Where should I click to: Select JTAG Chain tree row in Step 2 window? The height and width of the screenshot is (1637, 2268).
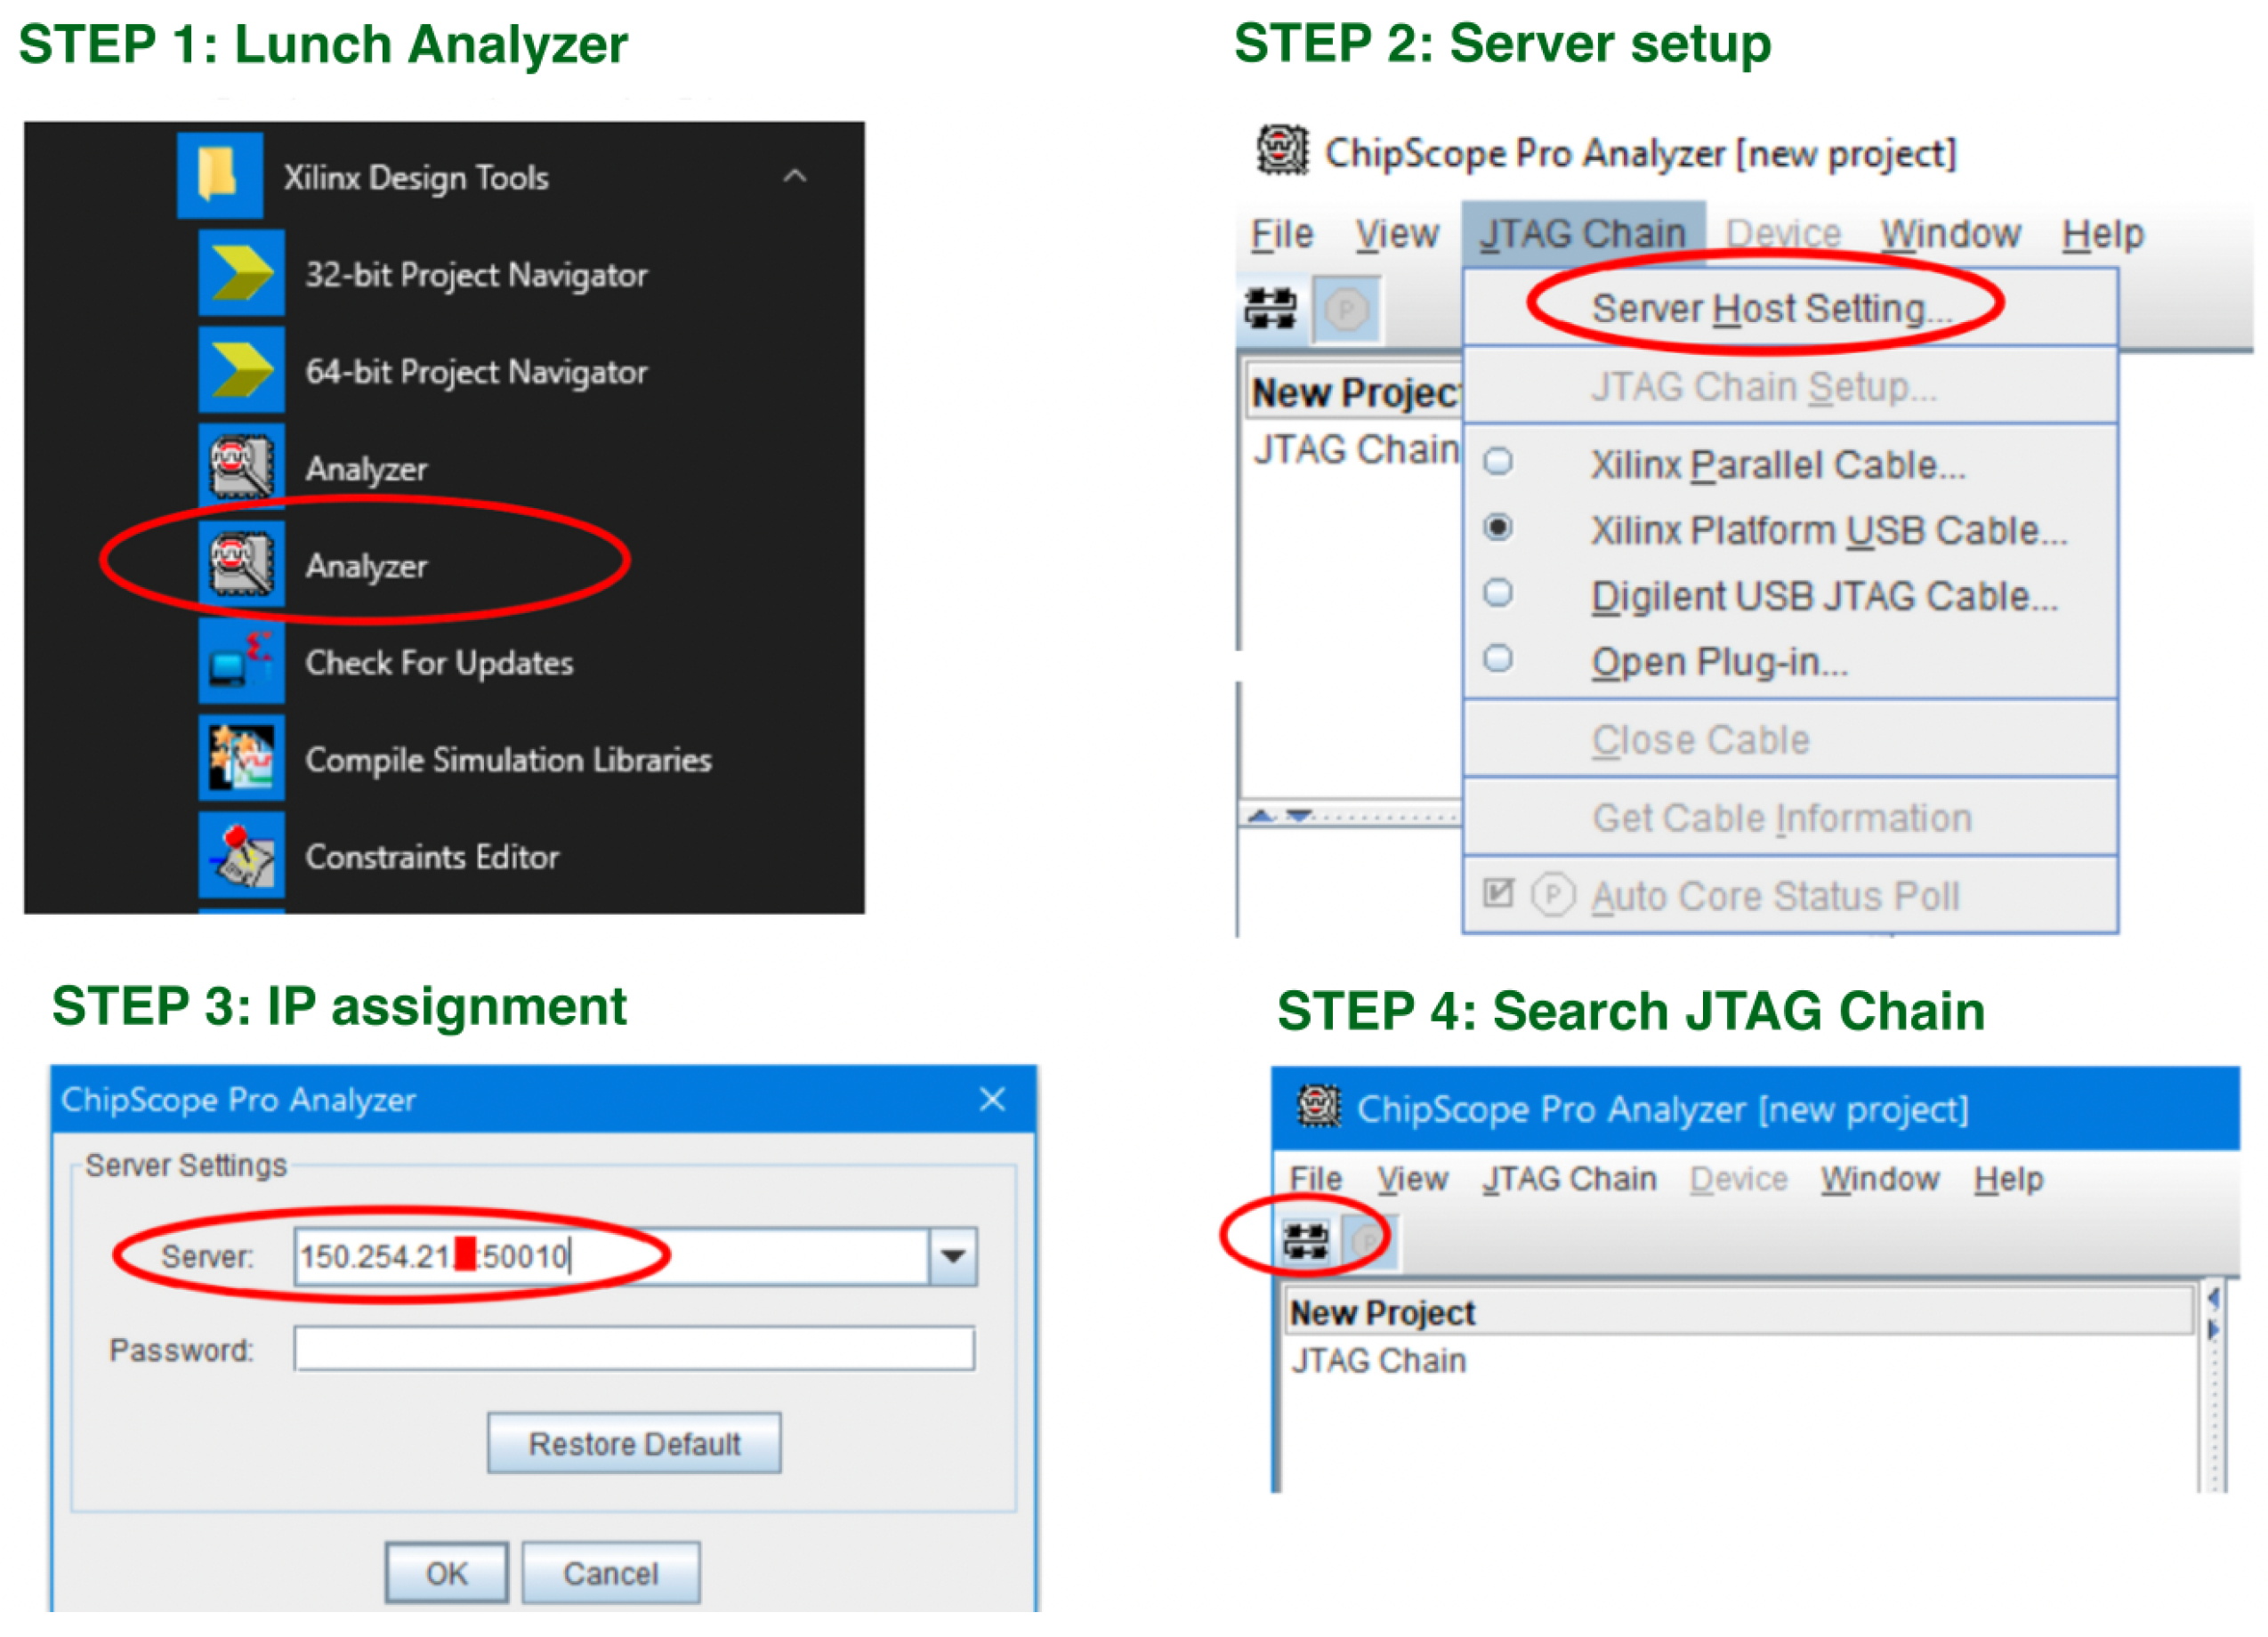click(1356, 450)
